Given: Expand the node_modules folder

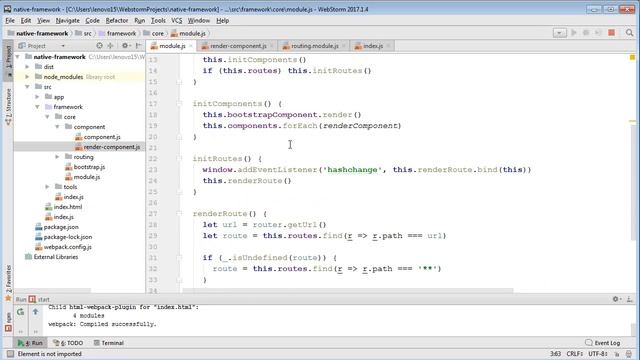Looking at the screenshot, I should point(27,77).
